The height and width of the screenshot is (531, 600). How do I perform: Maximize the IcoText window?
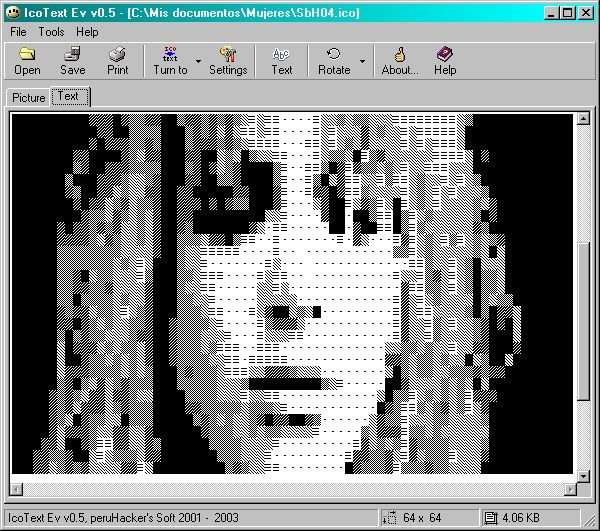point(567,13)
